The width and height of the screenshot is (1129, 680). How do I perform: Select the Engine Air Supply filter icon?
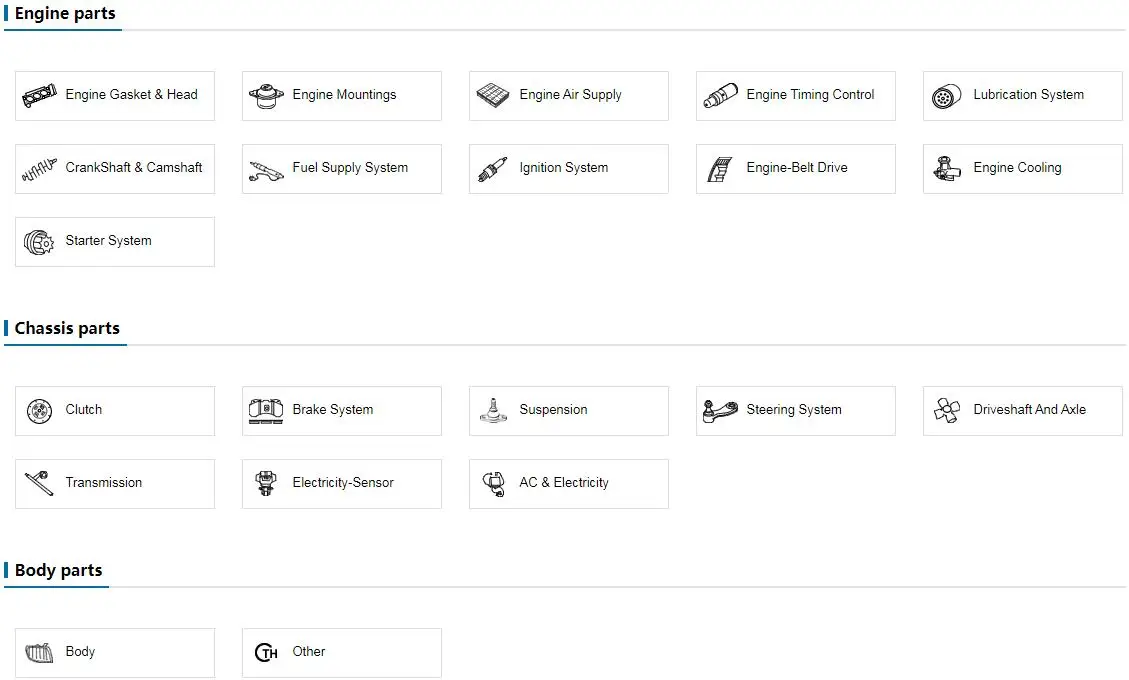(493, 96)
